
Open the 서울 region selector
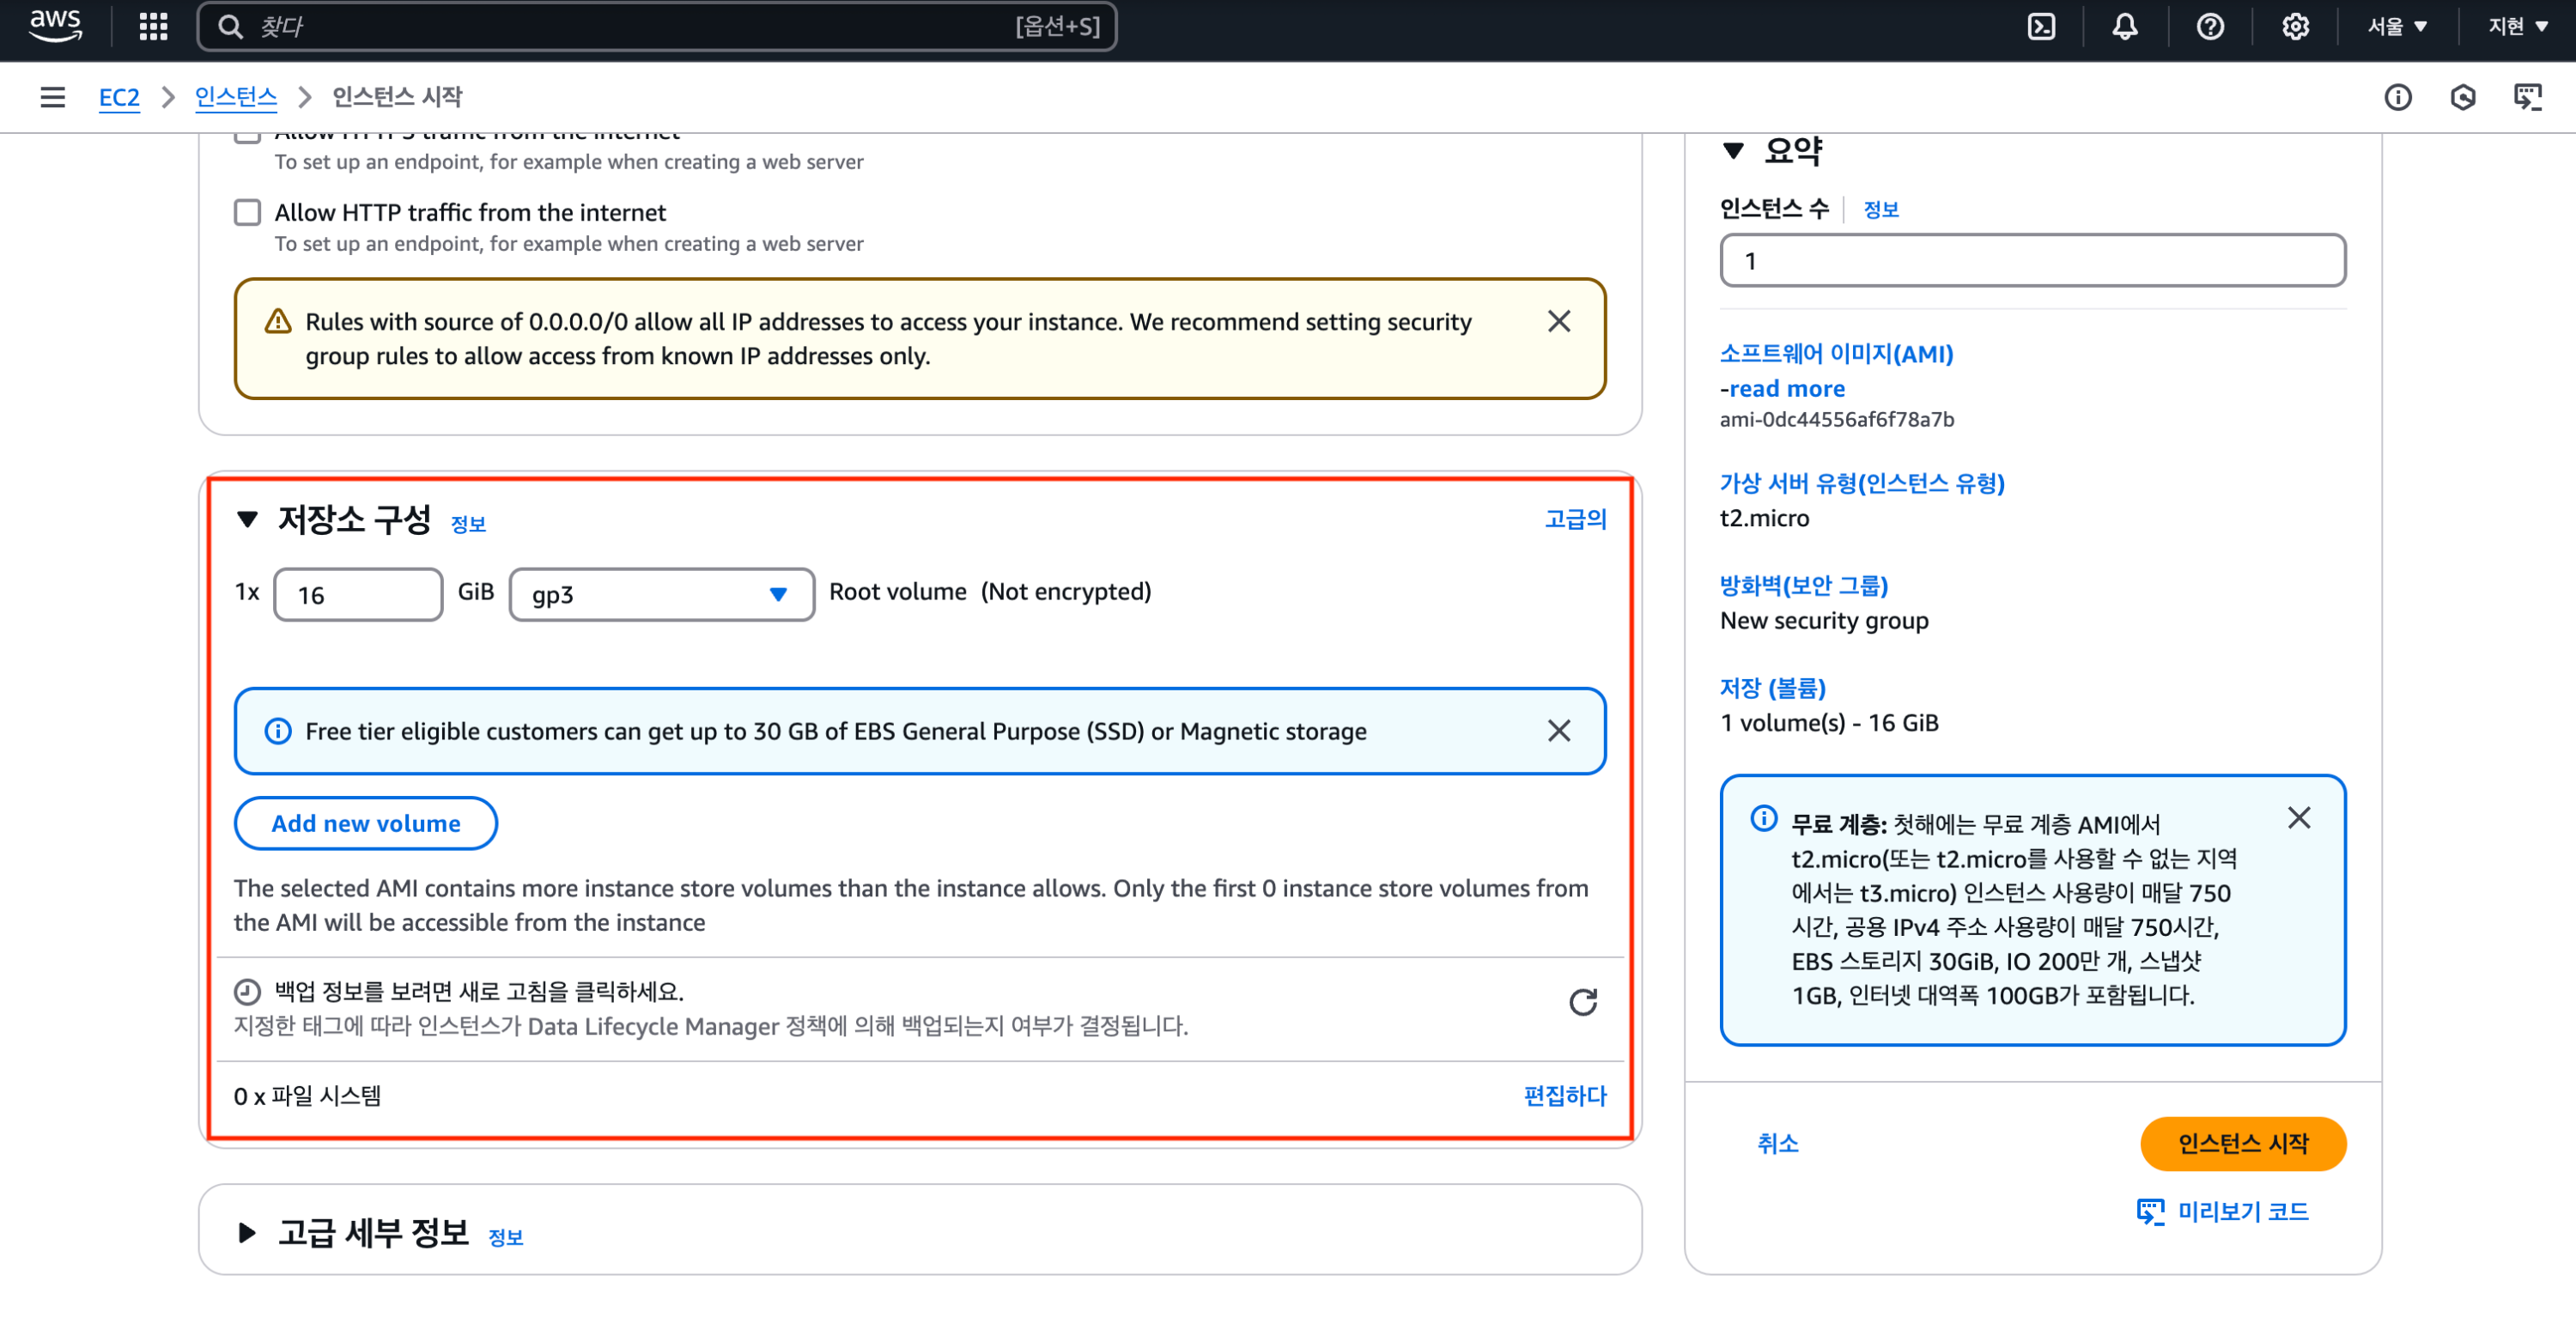point(2396,26)
